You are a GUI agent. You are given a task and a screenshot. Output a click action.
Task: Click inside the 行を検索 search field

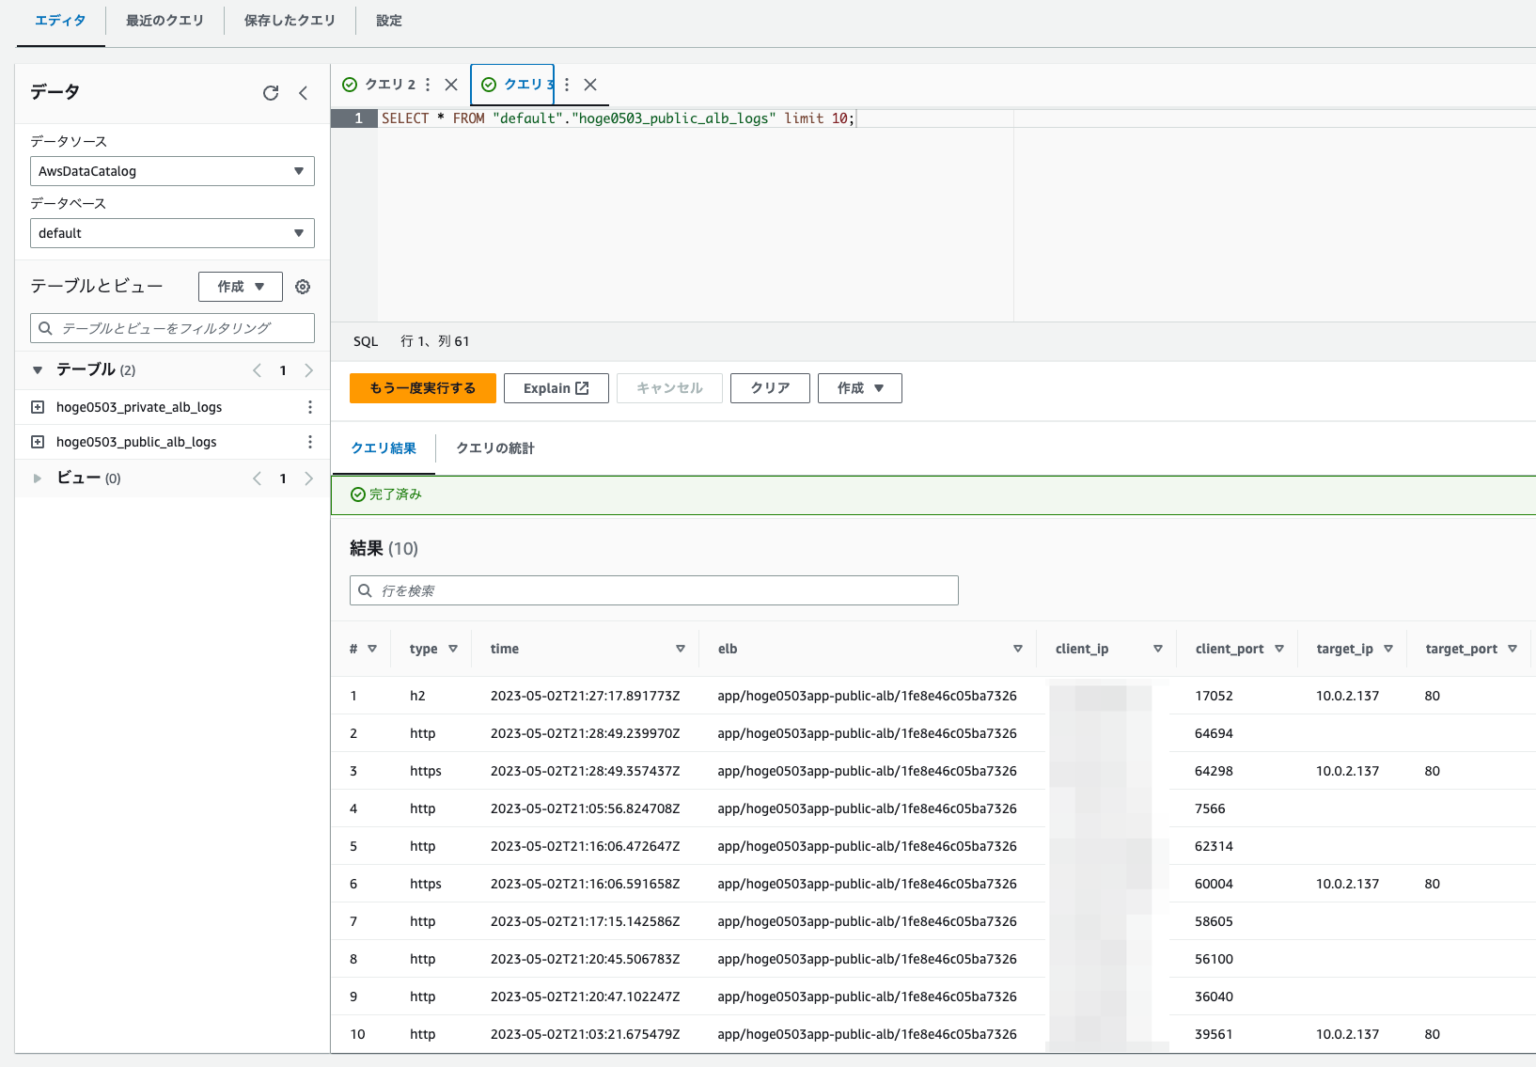pyautogui.click(x=653, y=590)
